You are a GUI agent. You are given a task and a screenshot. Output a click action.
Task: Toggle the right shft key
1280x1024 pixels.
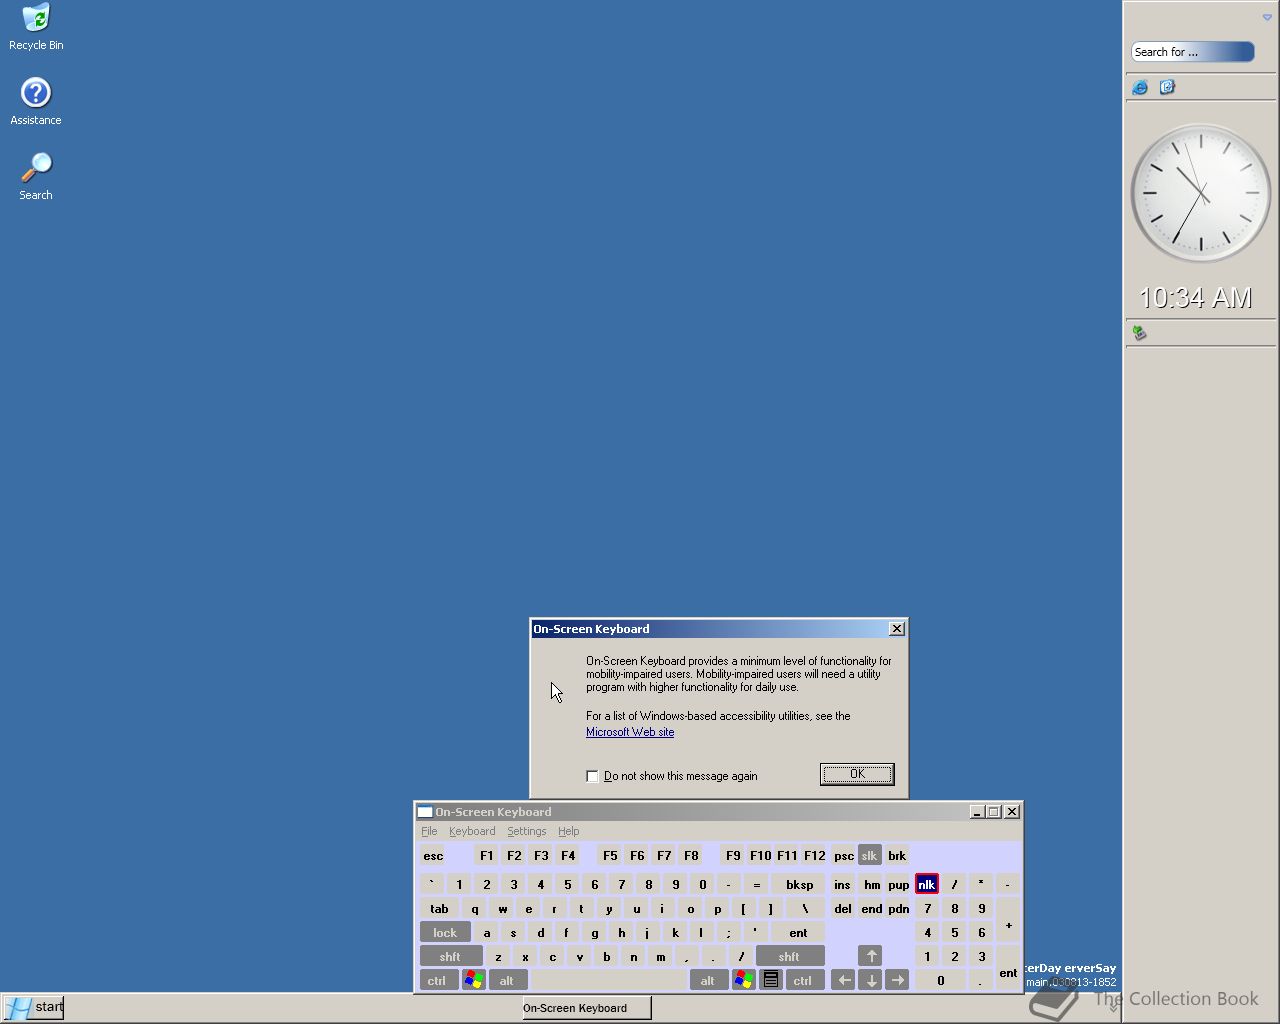pos(789,956)
